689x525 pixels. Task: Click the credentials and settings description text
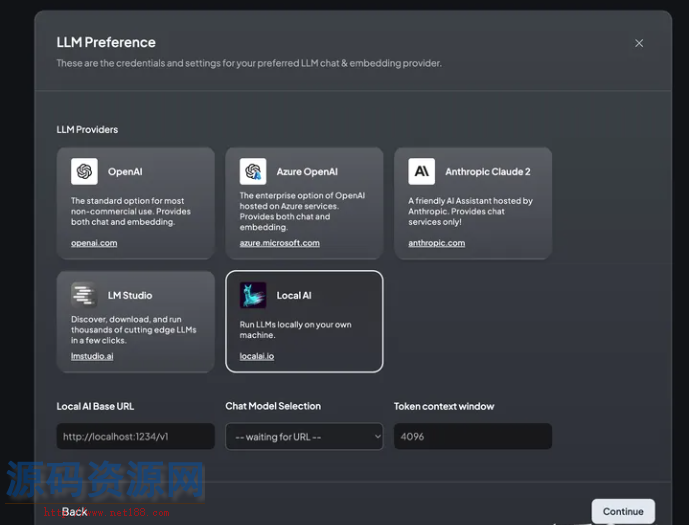point(249,63)
